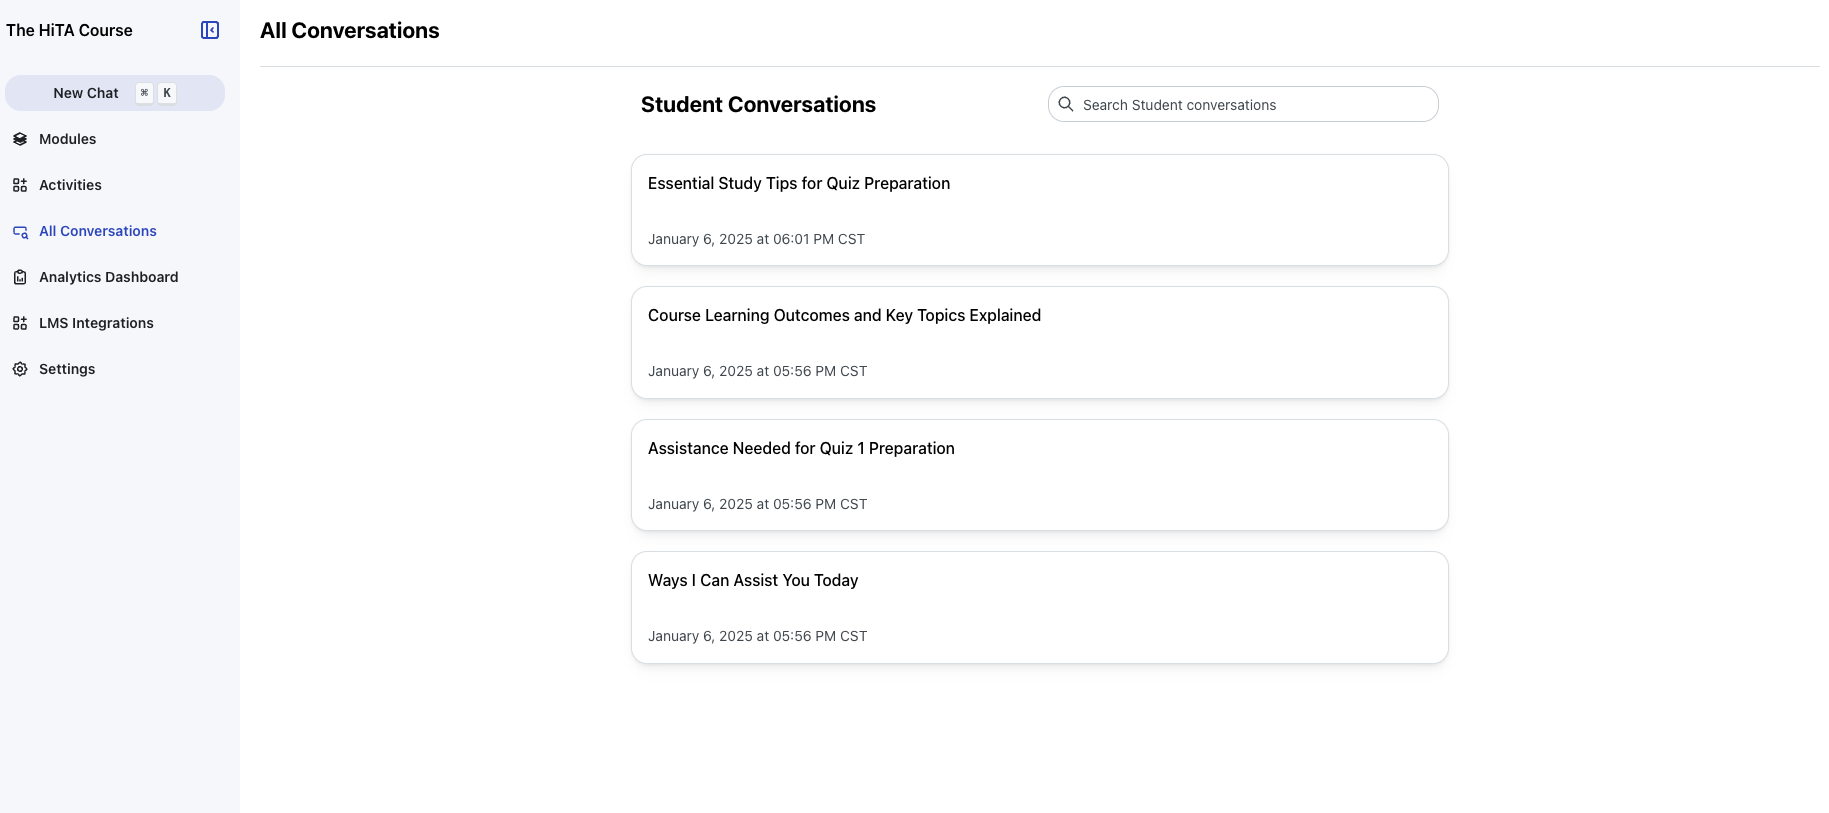This screenshot has height=813, width=1829.
Task: Go to Activities page
Action: [x=70, y=185]
